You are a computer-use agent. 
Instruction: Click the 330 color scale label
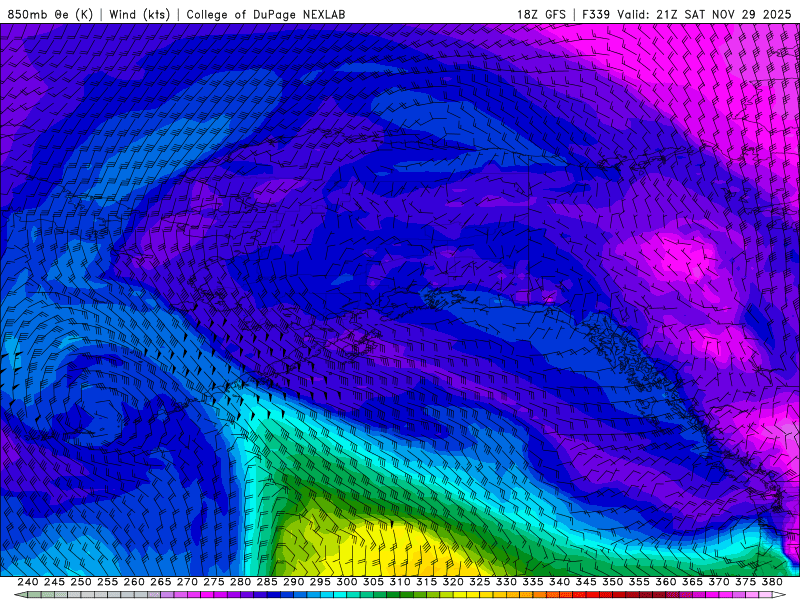point(506,582)
